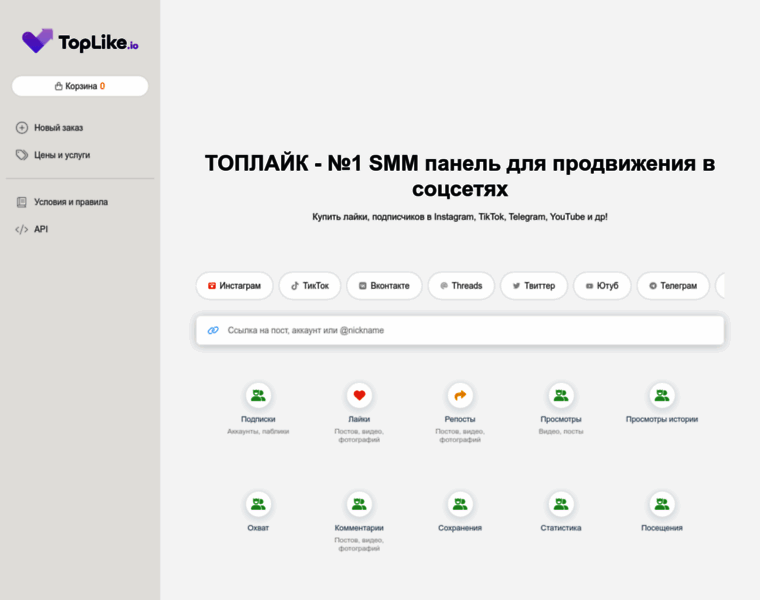Select the Телеграм tab

[673, 285]
